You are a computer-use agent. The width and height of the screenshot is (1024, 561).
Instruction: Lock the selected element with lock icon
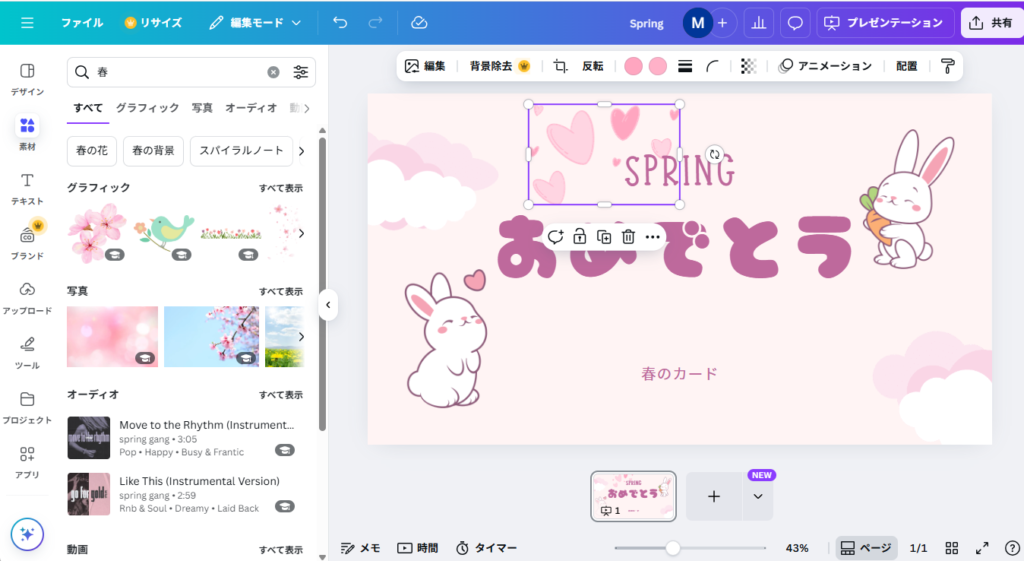(x=580, y=237)
